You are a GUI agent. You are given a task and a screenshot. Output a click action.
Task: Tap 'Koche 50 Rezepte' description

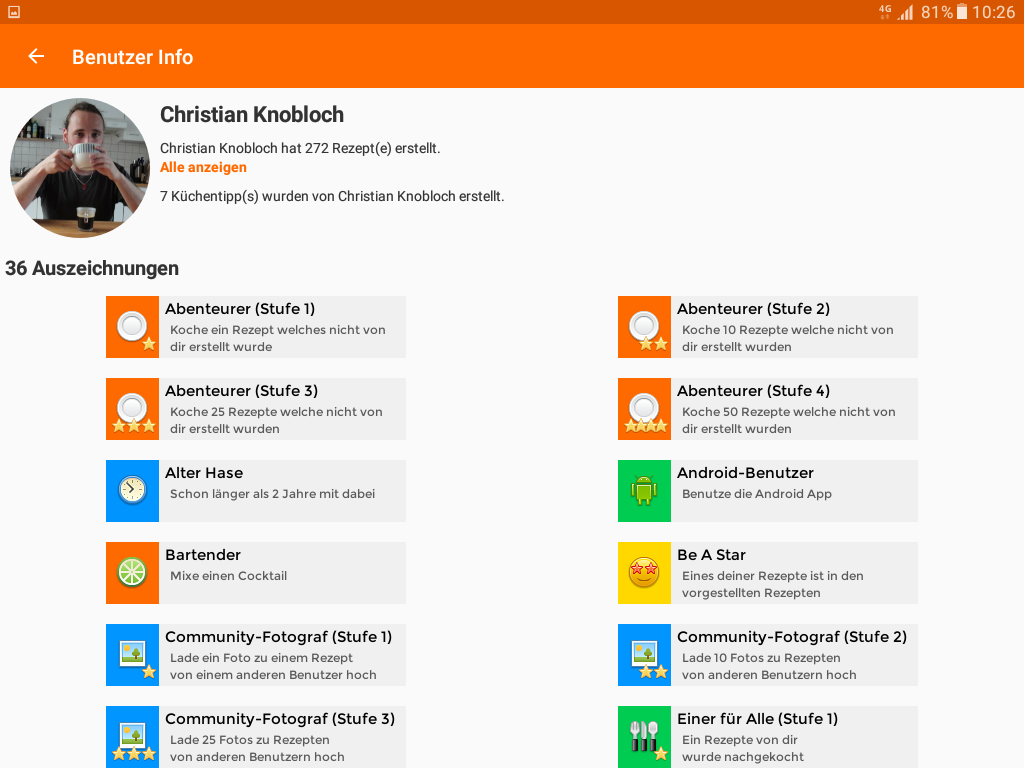click(789, 421)
